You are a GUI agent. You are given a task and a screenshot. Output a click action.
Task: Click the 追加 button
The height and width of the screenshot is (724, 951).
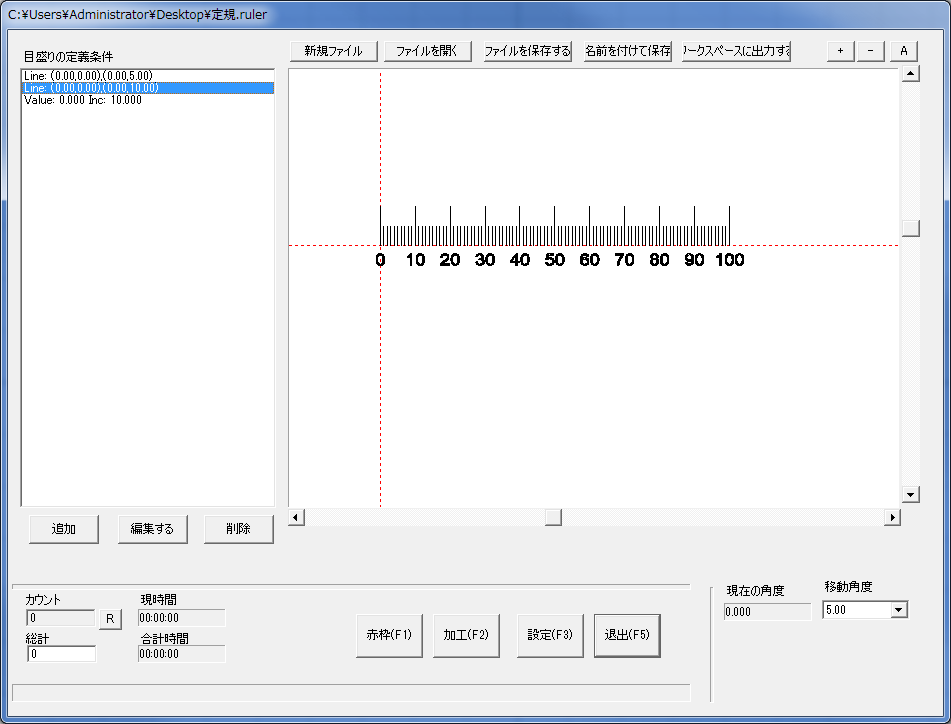[64, 529]
